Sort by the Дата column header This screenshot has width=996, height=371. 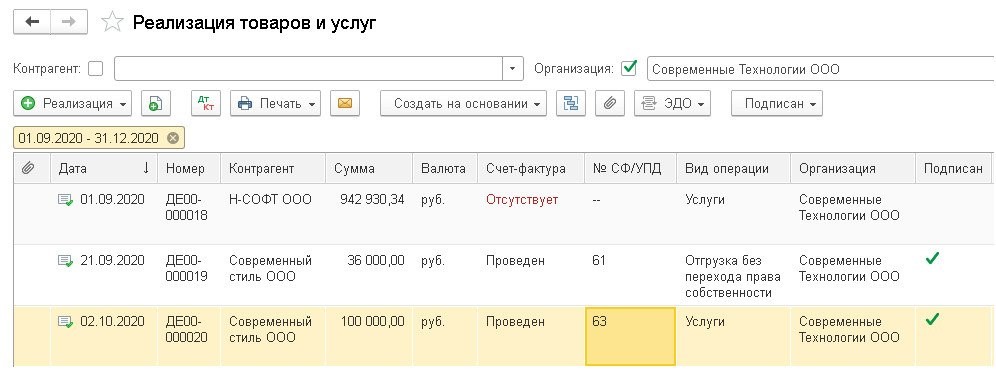[x=104, y=168]
